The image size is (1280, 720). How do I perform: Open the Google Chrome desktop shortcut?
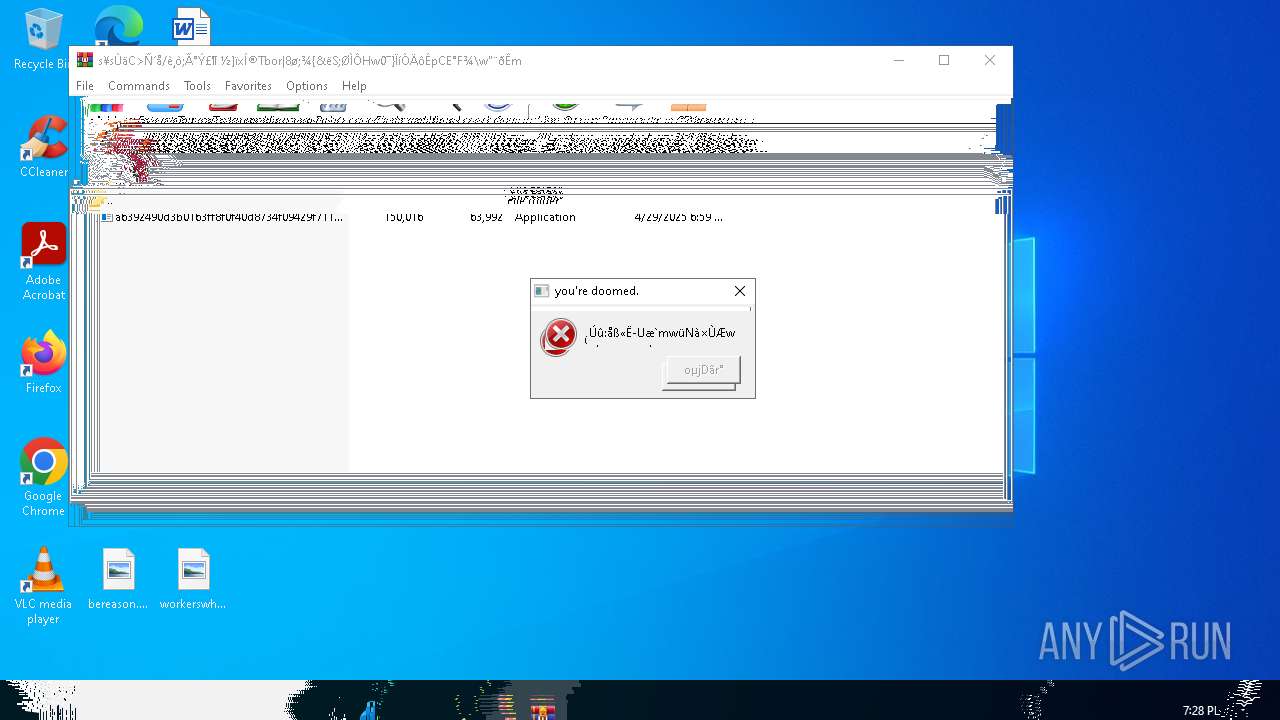coord(44,477)
